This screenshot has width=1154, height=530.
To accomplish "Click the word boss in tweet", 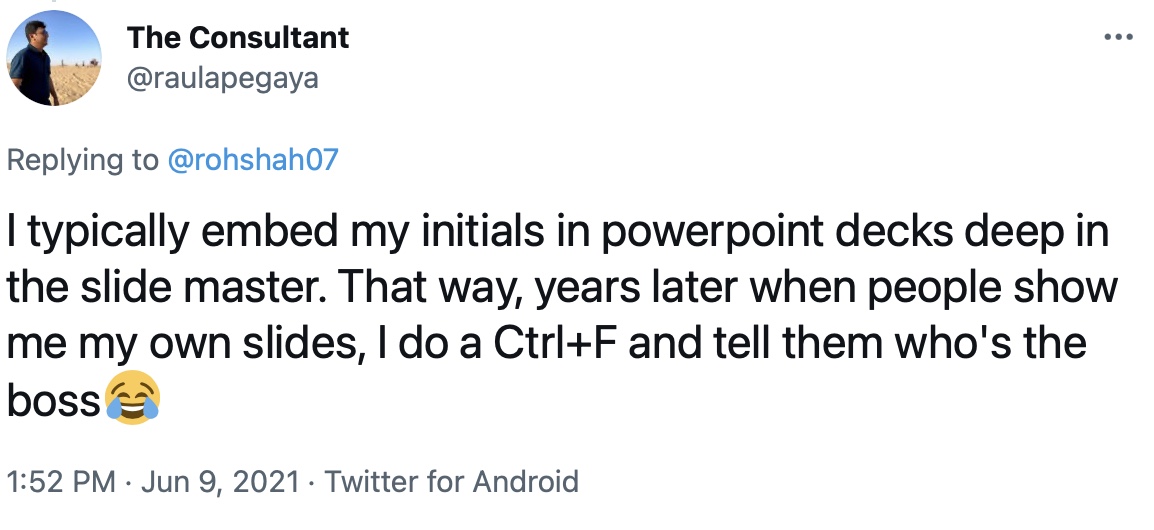I will coord(54,400).
